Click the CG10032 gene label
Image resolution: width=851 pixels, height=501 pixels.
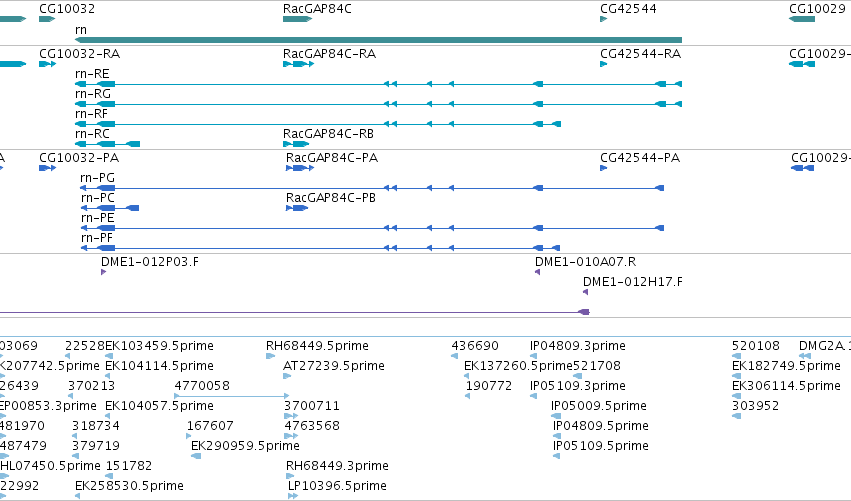tap(67, 9)
